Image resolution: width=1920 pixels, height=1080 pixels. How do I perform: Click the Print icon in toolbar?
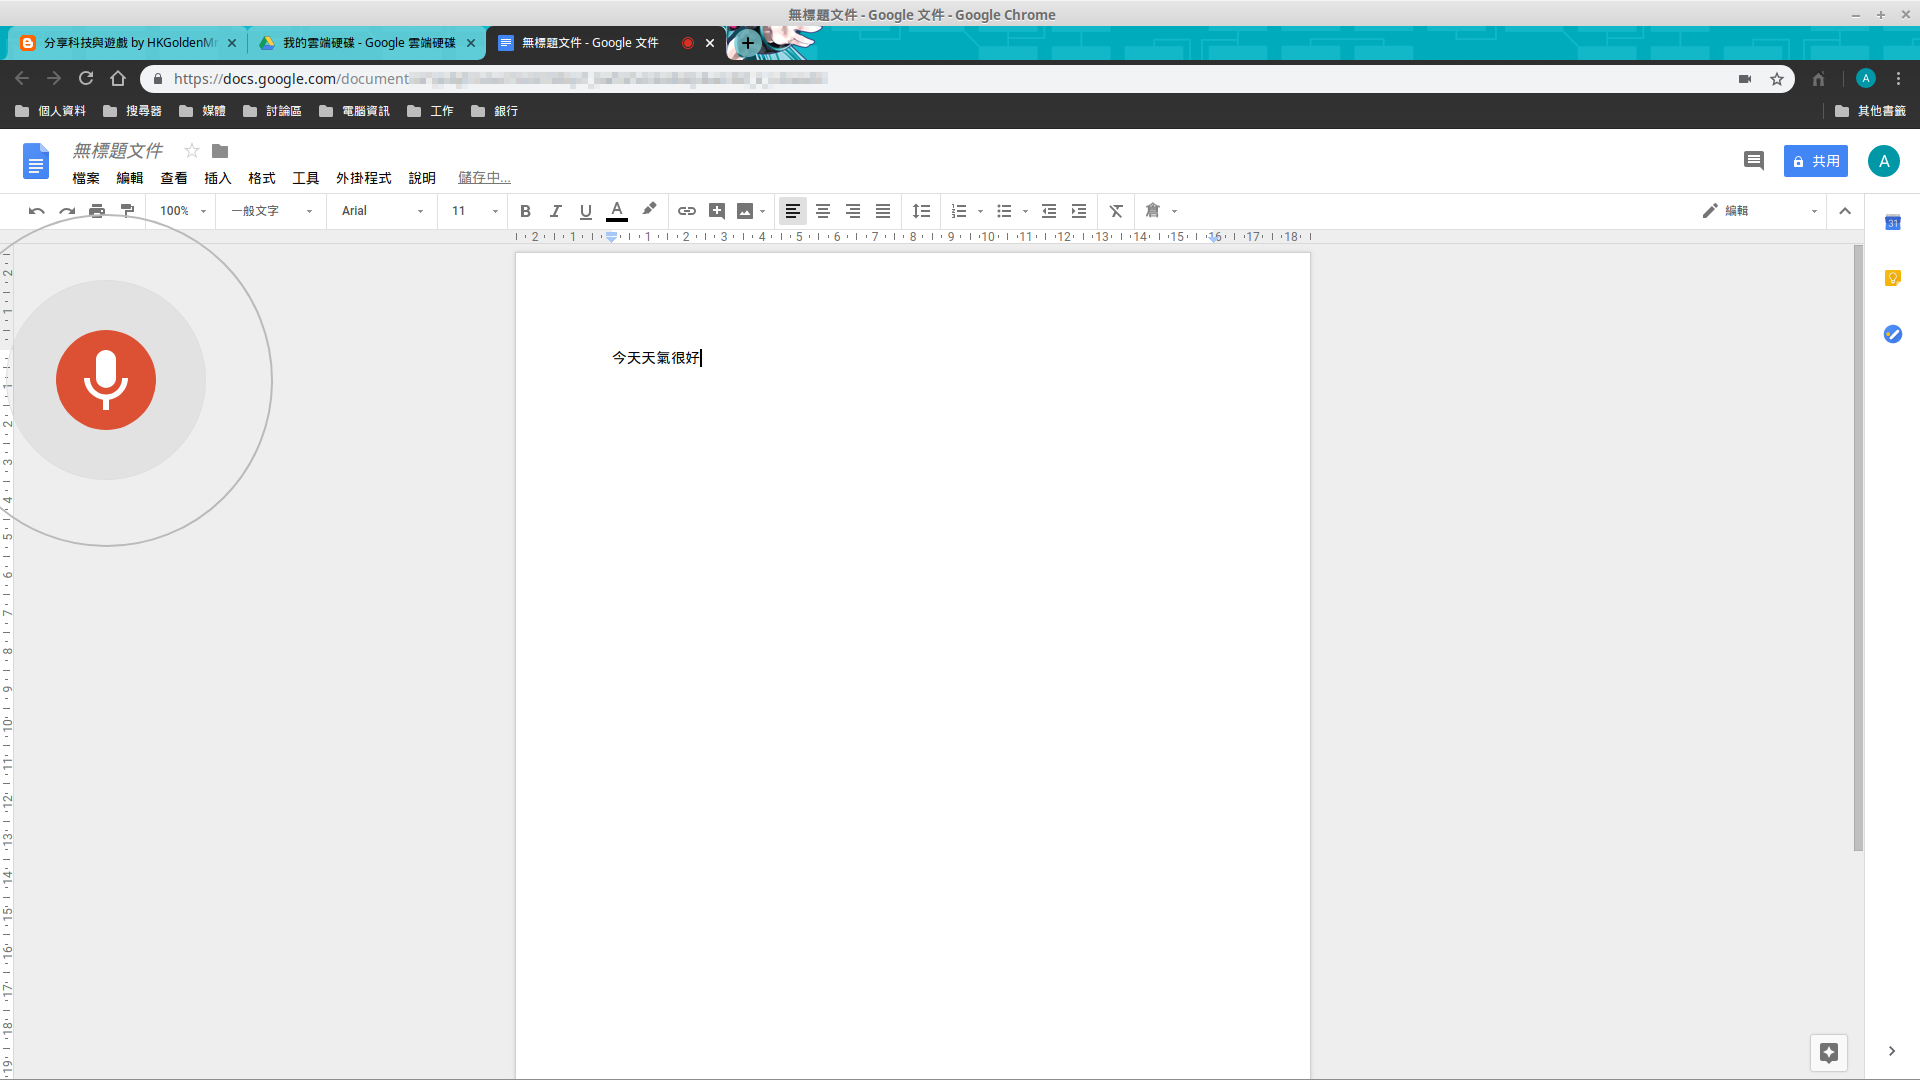coord(97,211)
